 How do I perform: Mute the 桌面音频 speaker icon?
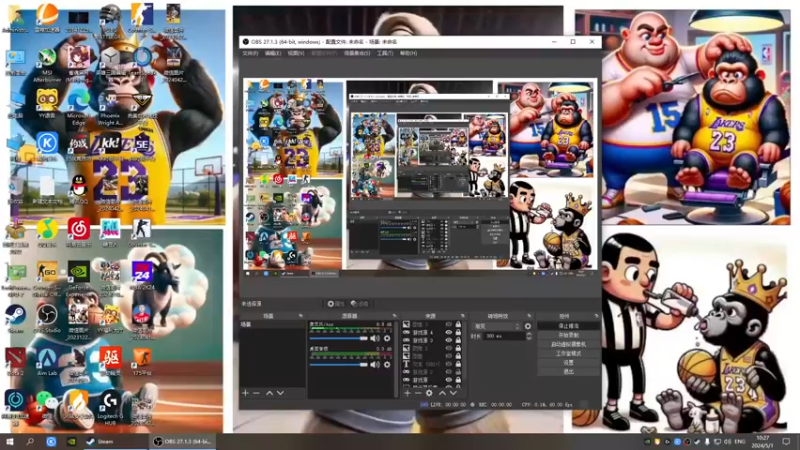click(375, 364)
